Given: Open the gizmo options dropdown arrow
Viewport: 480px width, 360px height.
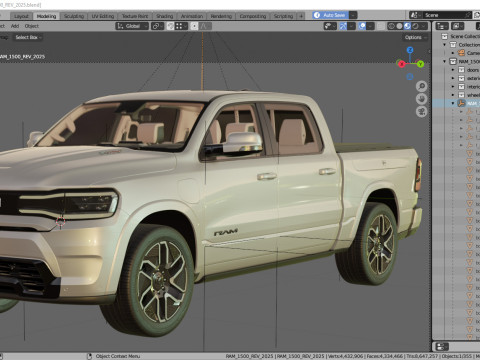Looking at the screenshot, I should click(351, 26).
